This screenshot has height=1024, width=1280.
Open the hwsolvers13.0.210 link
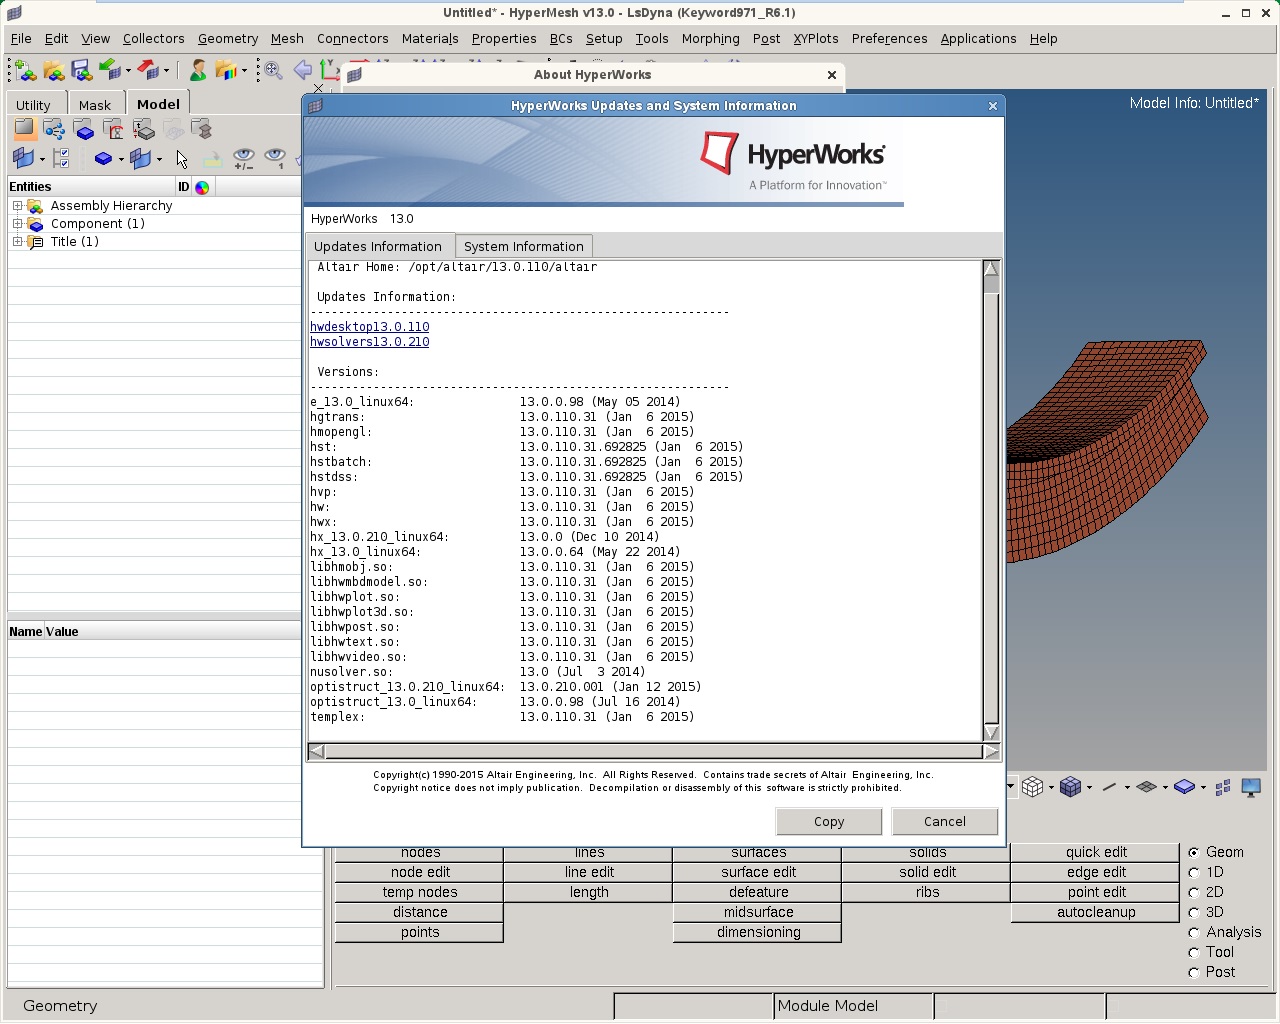click(x=369, y=342)
